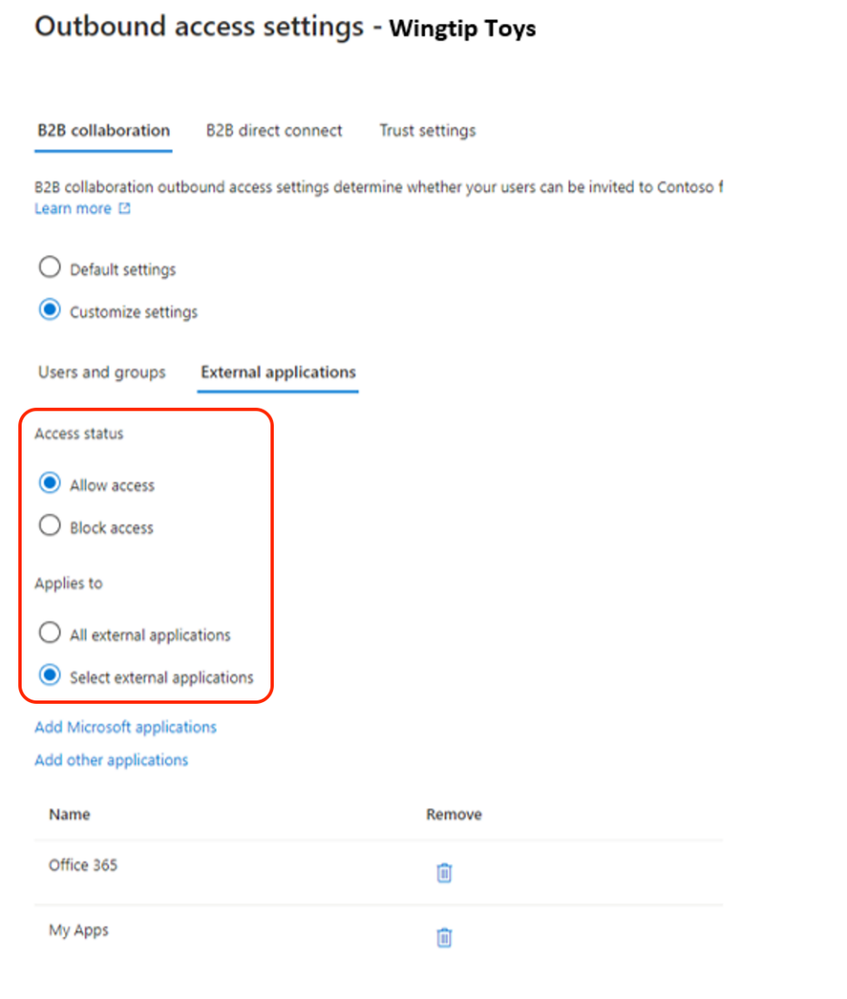Open the Users and groups sub-tab
847x999 pixels.
coord(102,372)
